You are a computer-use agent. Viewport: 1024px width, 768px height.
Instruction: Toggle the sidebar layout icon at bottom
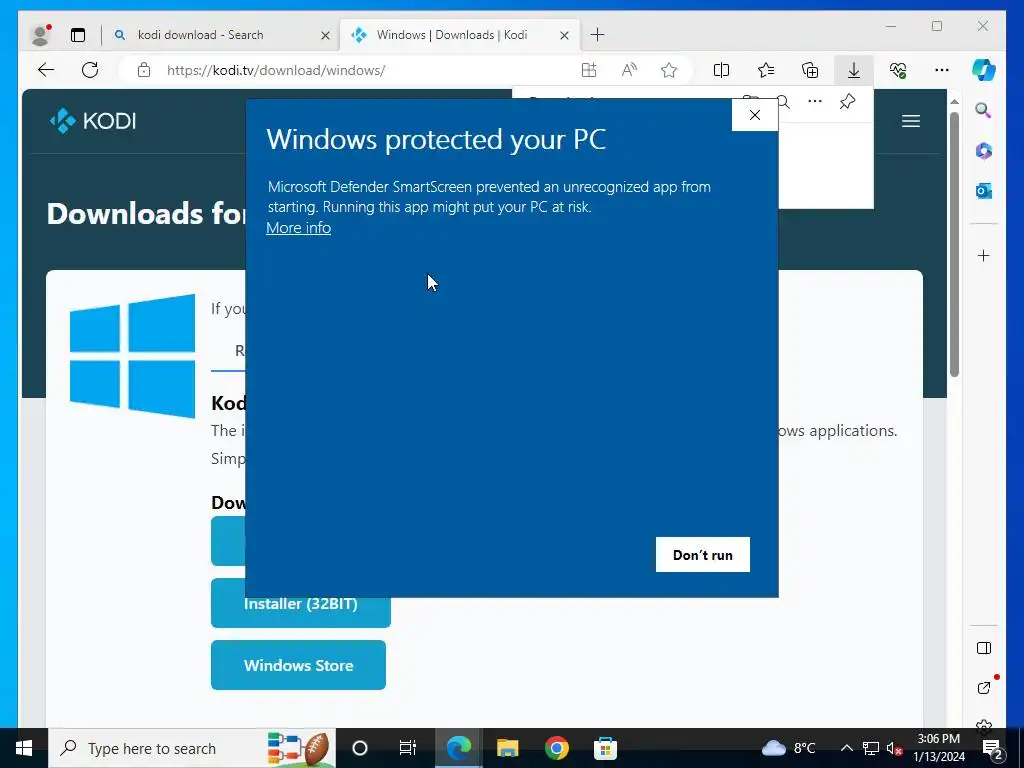click(x=984, y=648)
